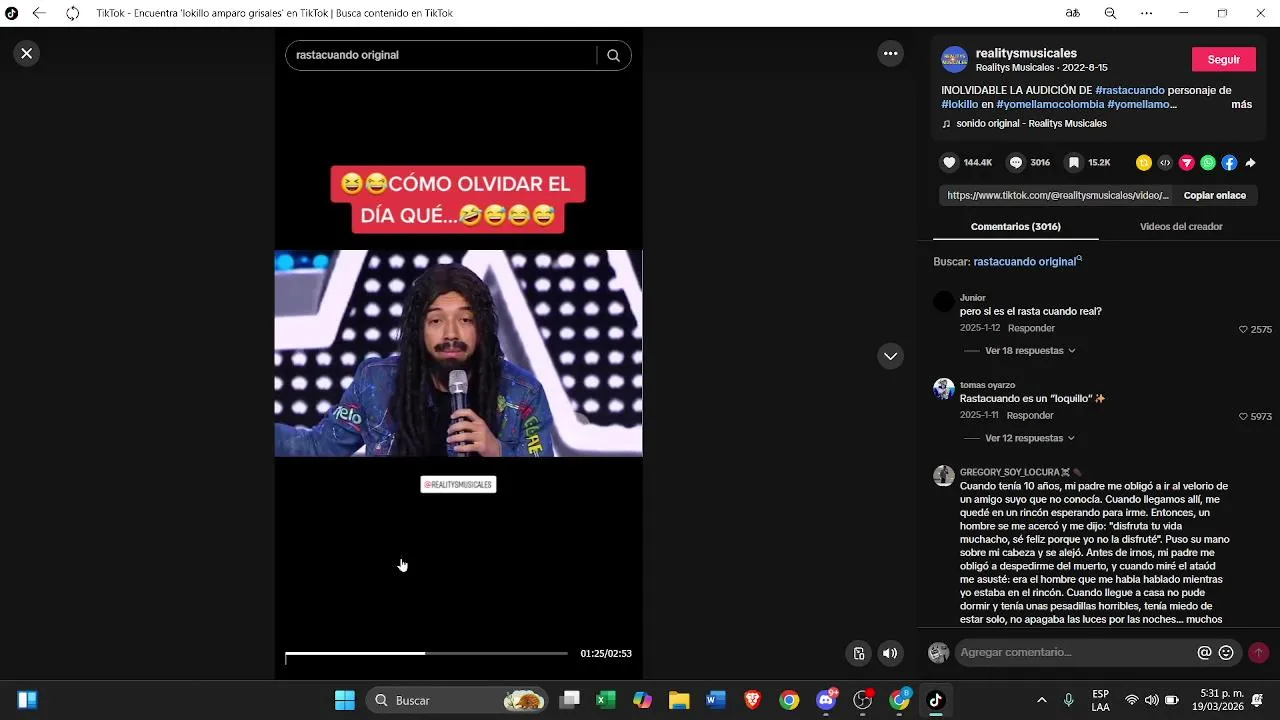Open the #rastacuando hashtag
The width and height of the screenshot is (1280, 720).
(1130, 90)
